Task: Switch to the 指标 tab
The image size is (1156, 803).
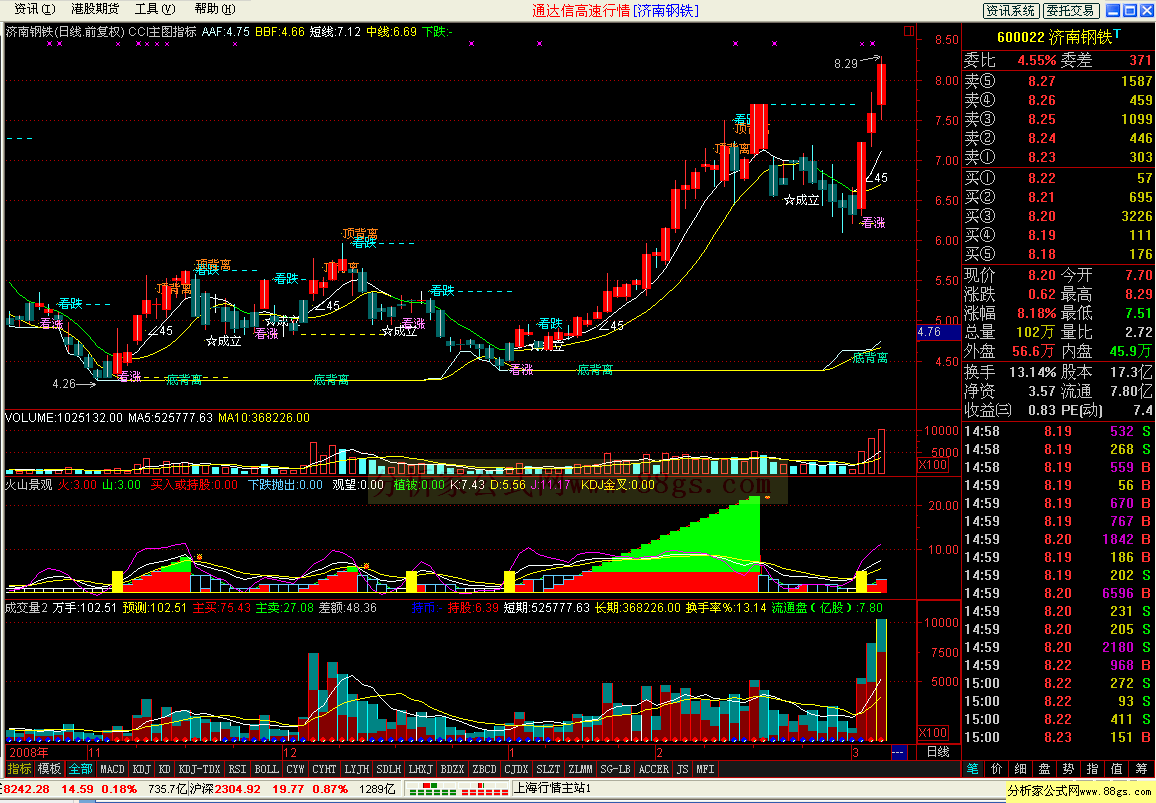Action: pyautogui.click(x=19, y=769)
